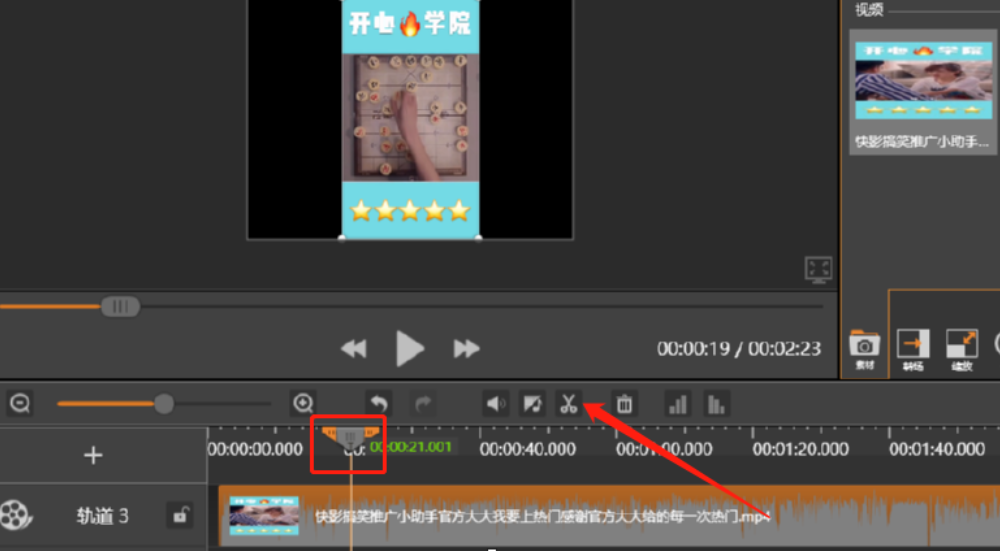Play the video preview
Viewport: 1000px width, 551px height.
(409, 348)
